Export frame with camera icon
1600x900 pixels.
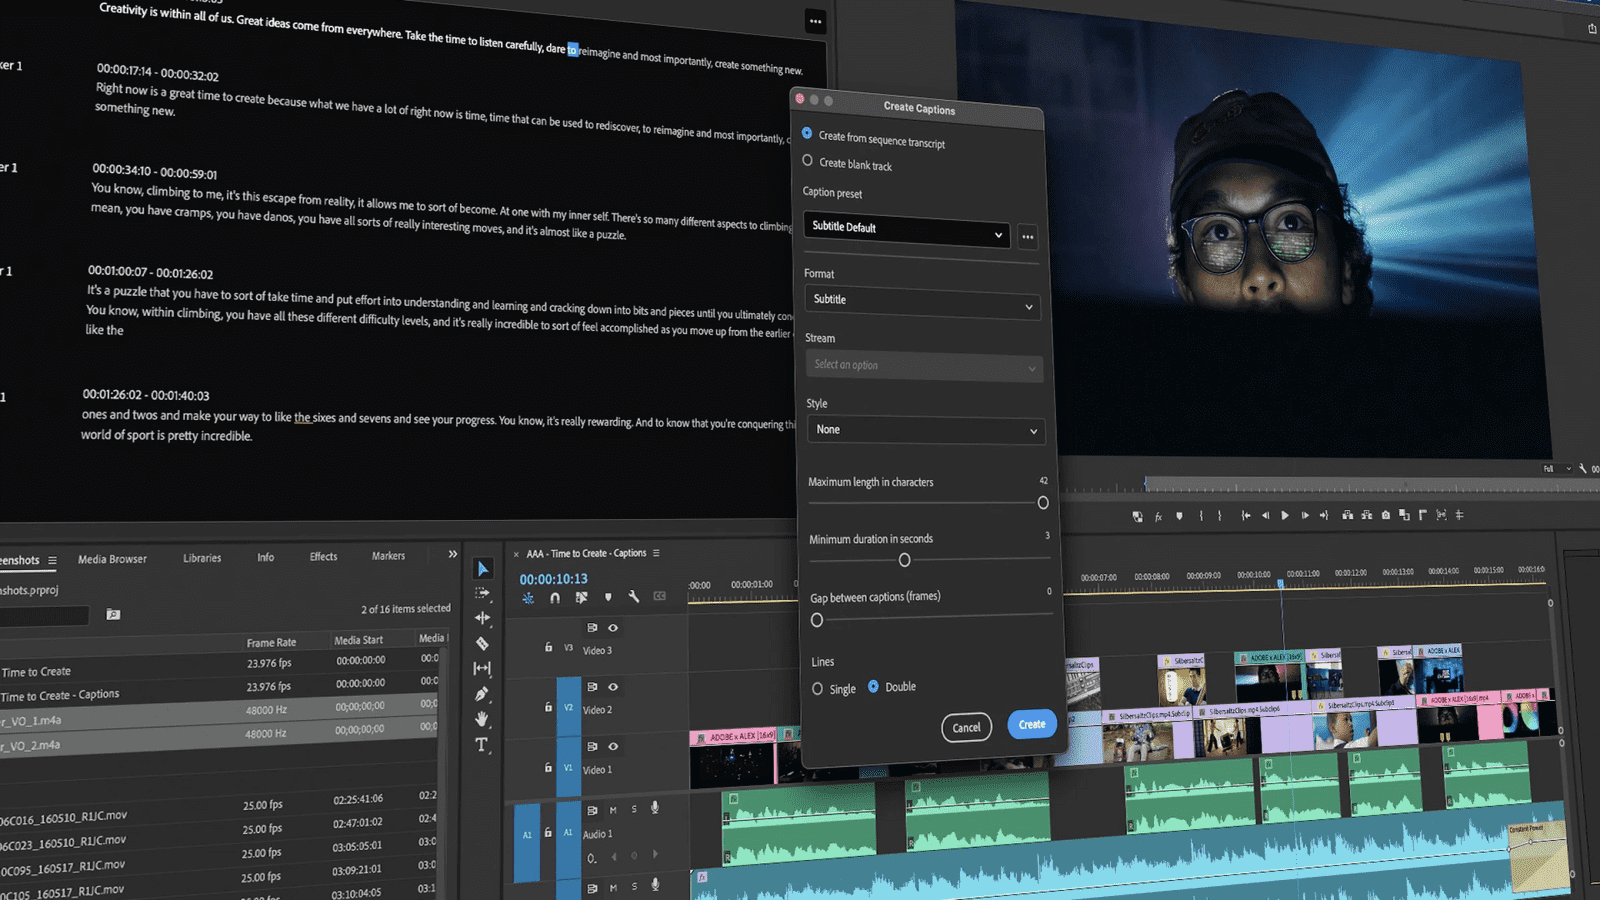(x=1385, y=515)
